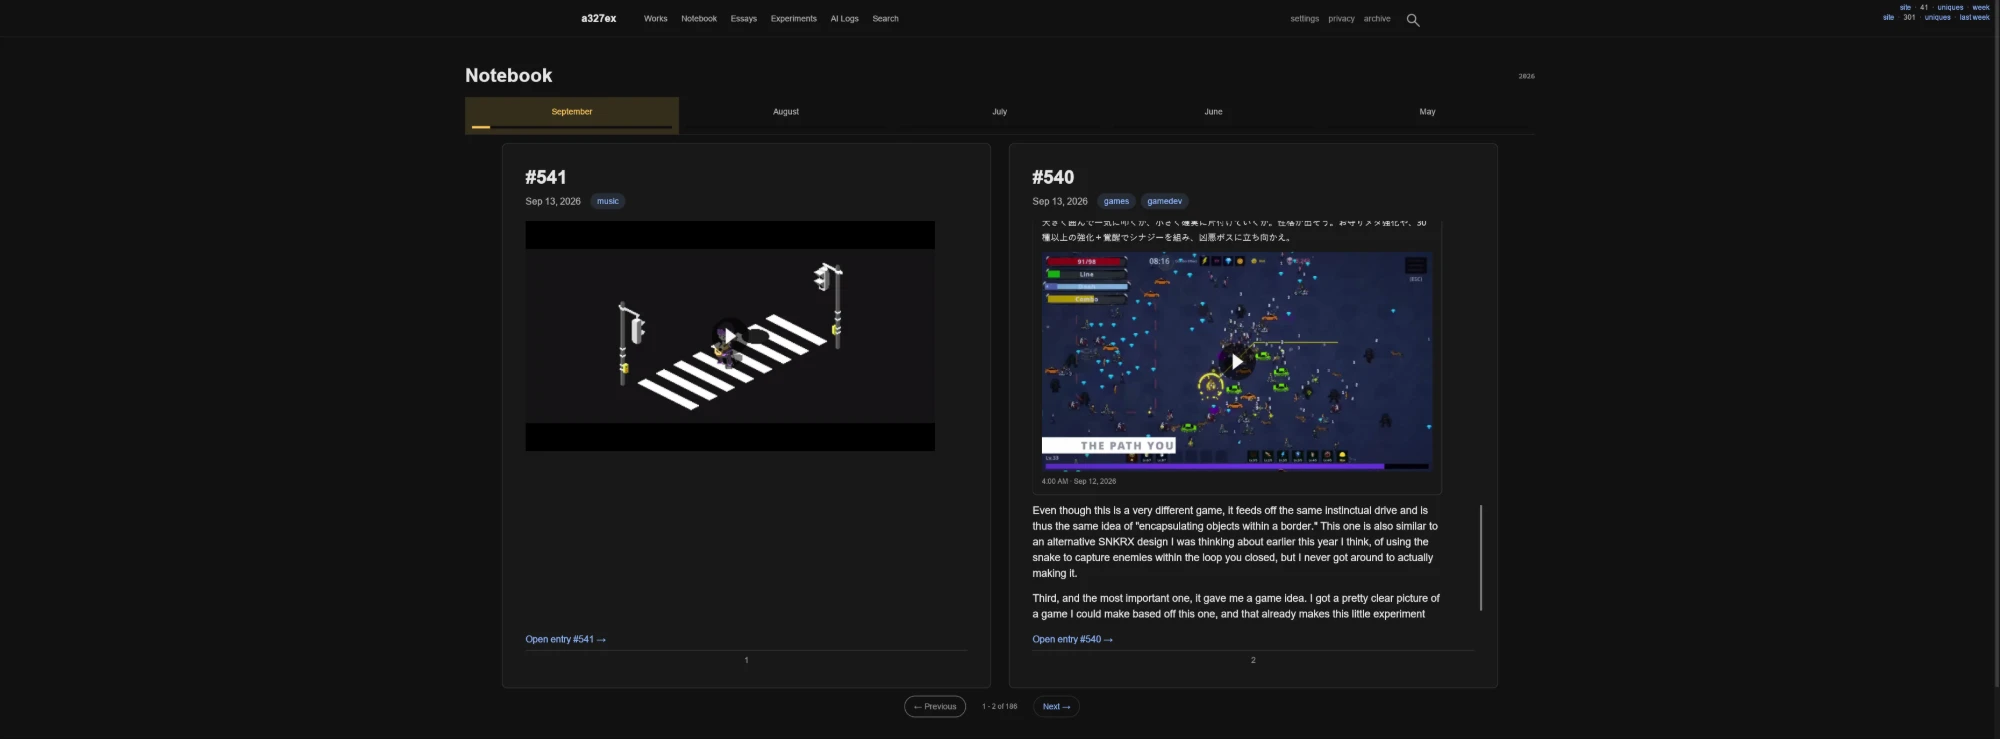The width and height of the screenshot is (2000, 739).
Task: Play the game video in entry #540
Action: 1237,361
